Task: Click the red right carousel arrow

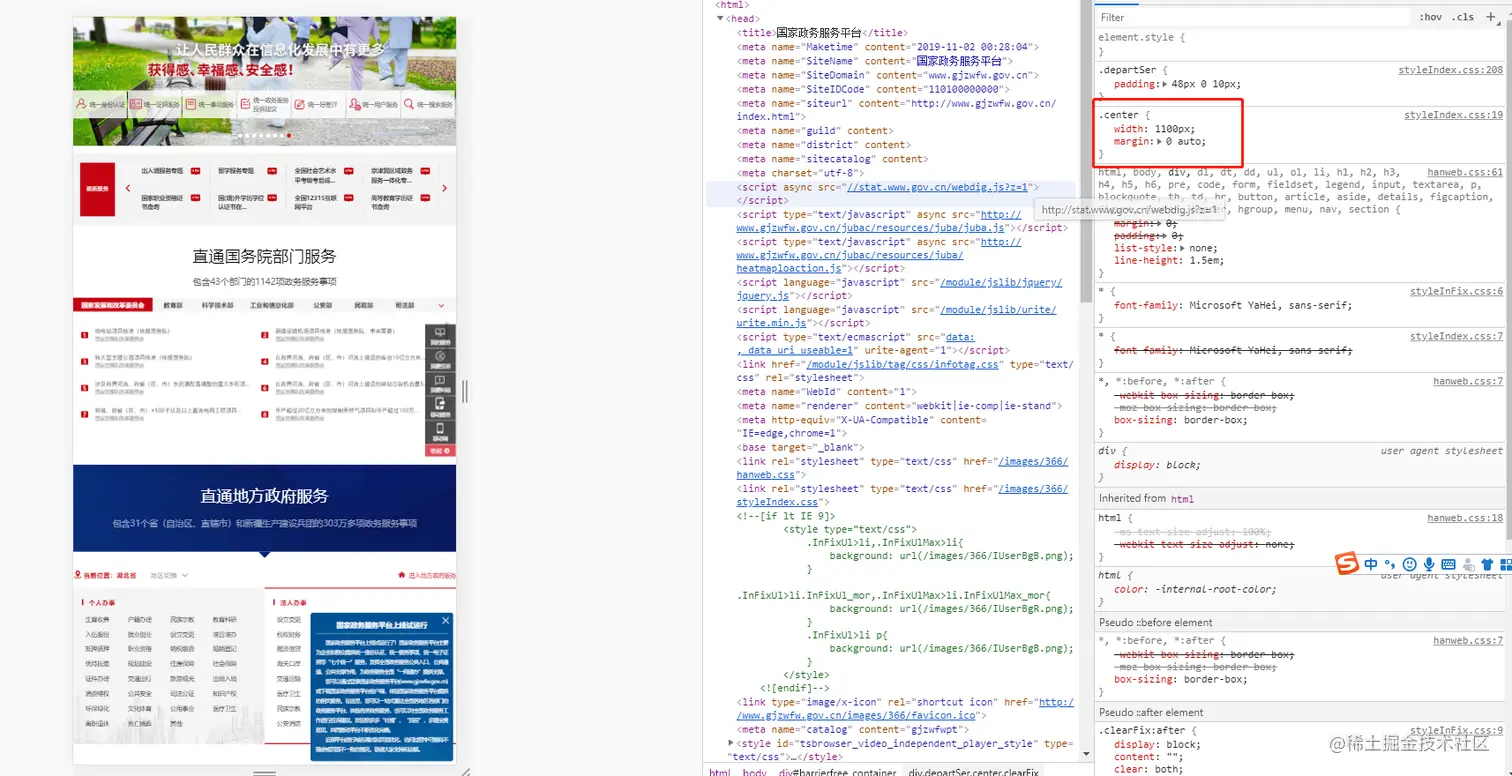Action: (x=444, y=188)
